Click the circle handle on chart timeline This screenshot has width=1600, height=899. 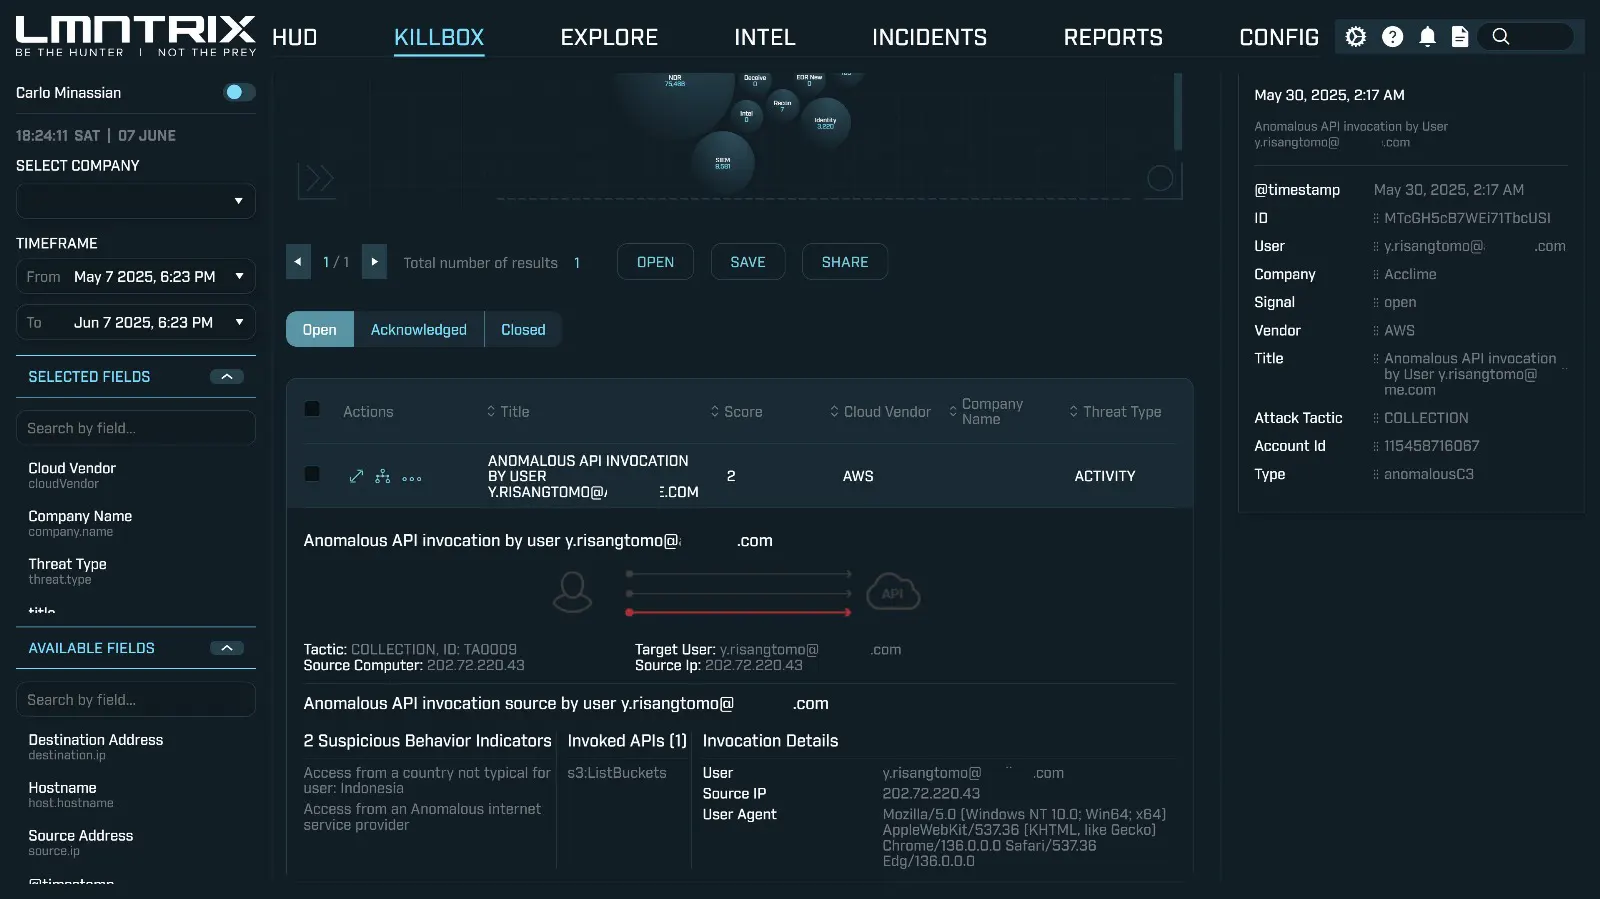1160,178
